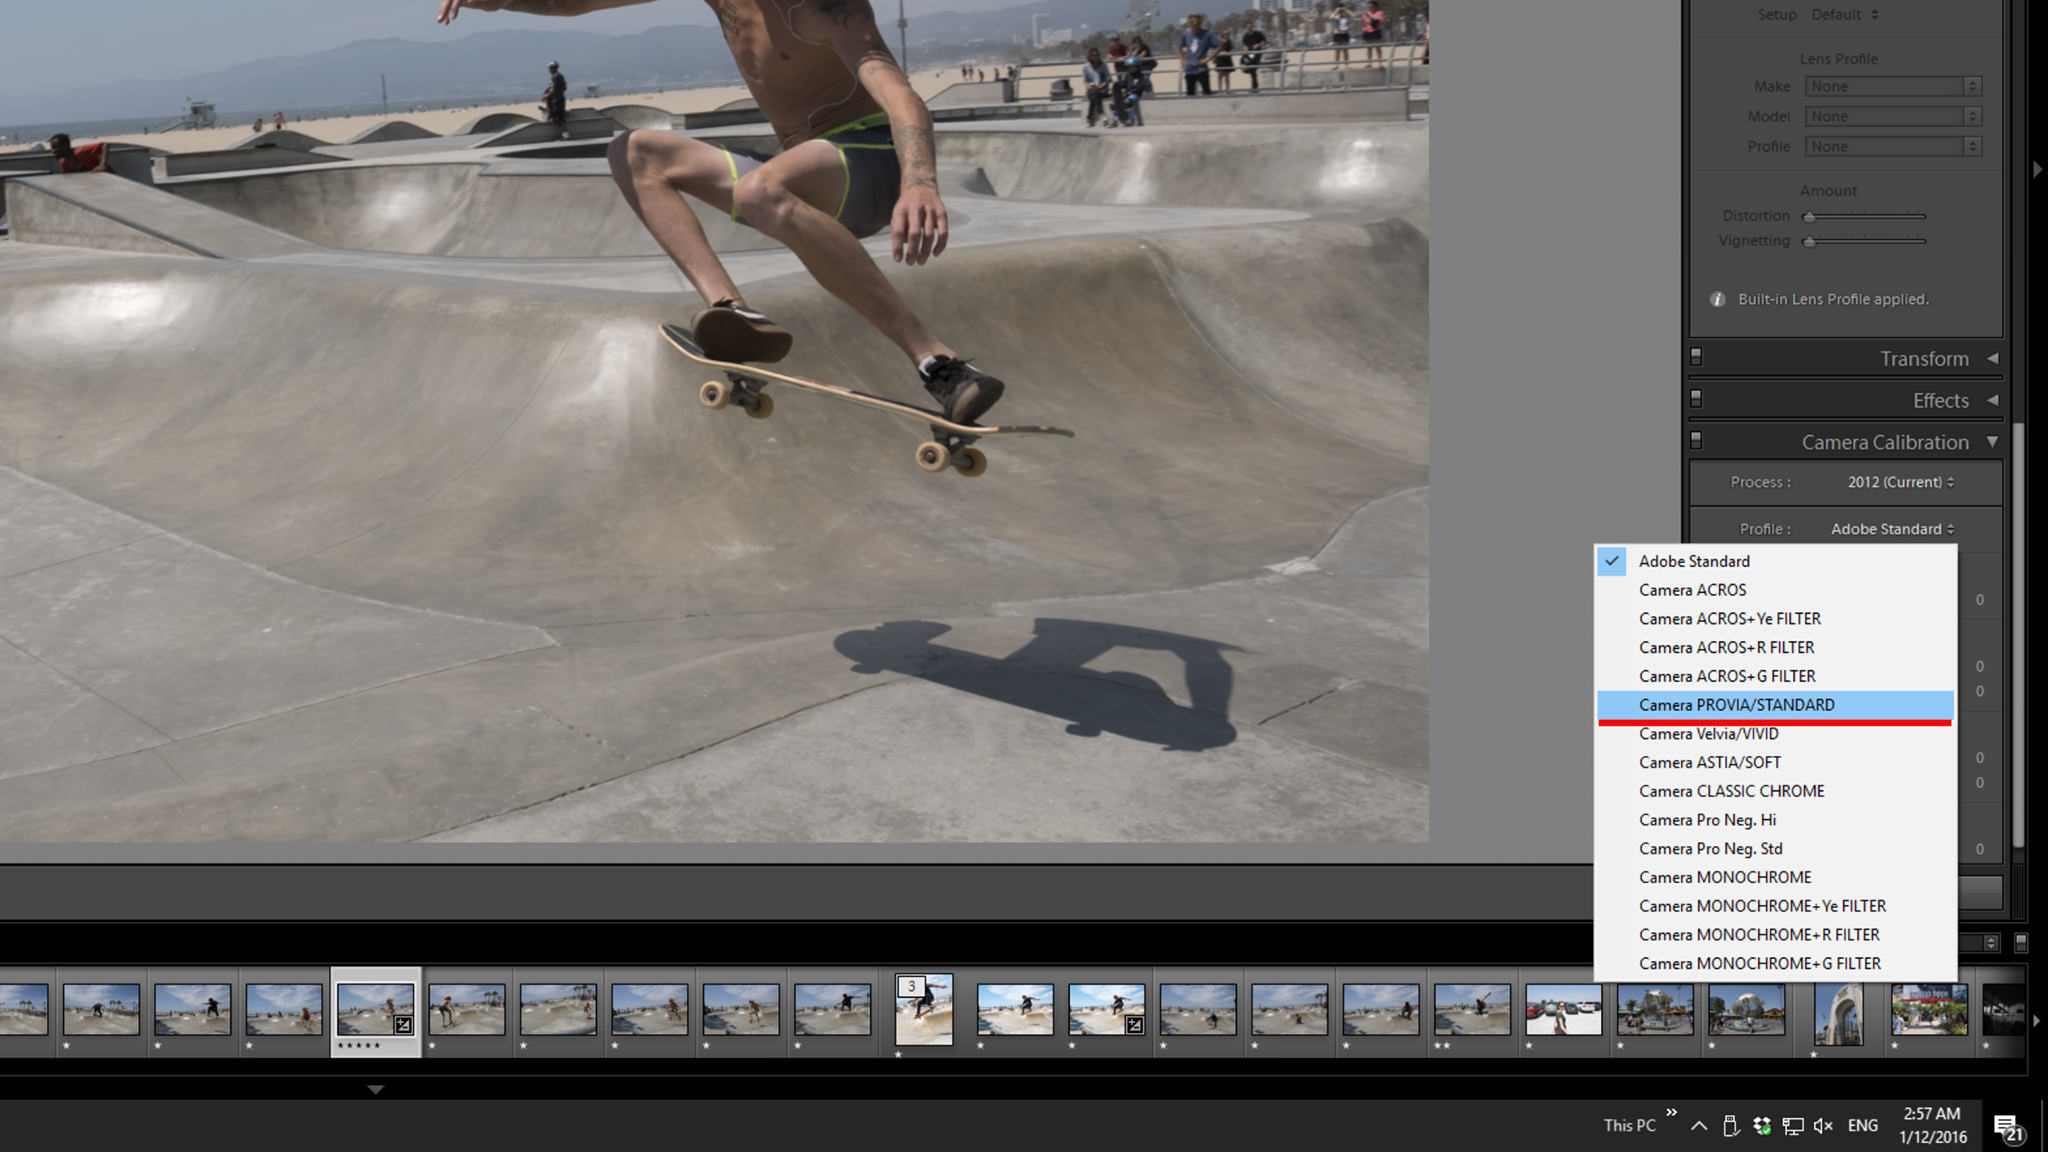The height and width of the screenshot is (1152, 2048).
Task: Select Camera PROVIA/STANDARD profile
Action: point(1736,705)
